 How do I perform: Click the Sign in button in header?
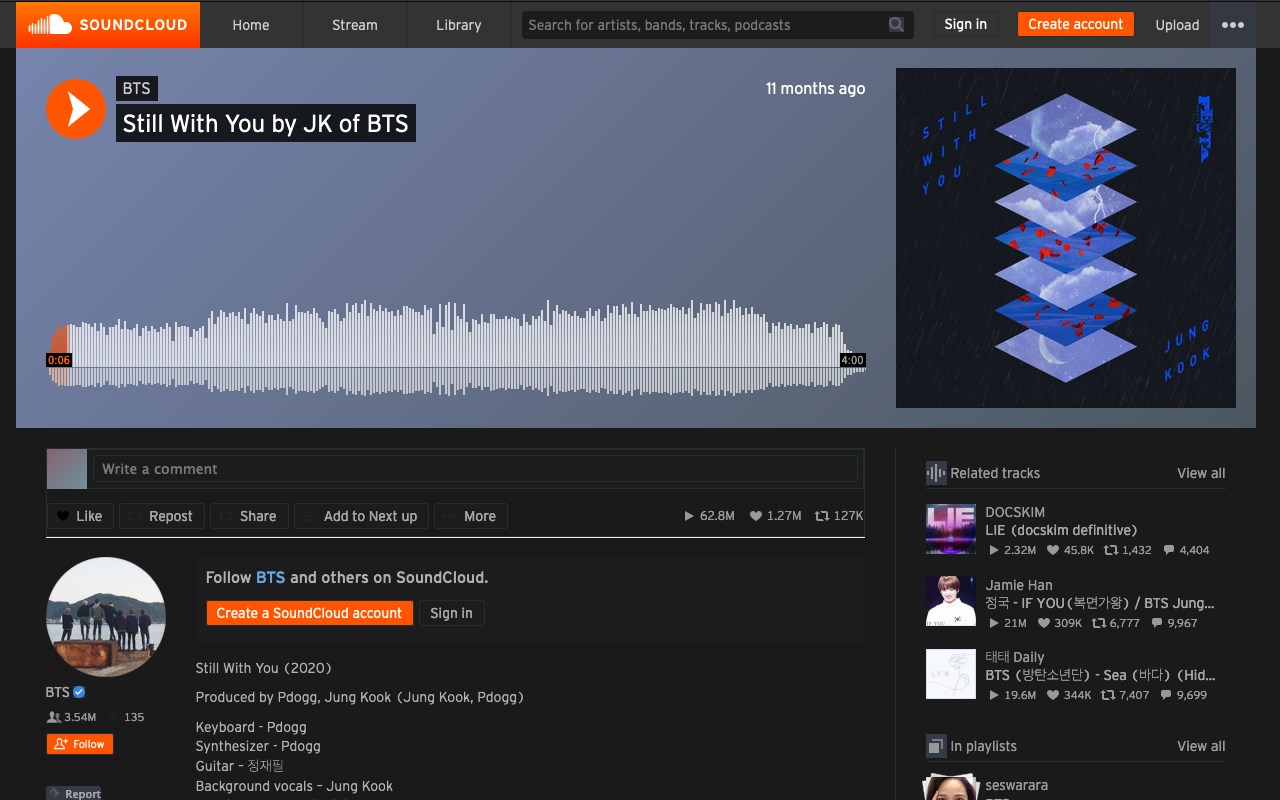coord(965,24)
